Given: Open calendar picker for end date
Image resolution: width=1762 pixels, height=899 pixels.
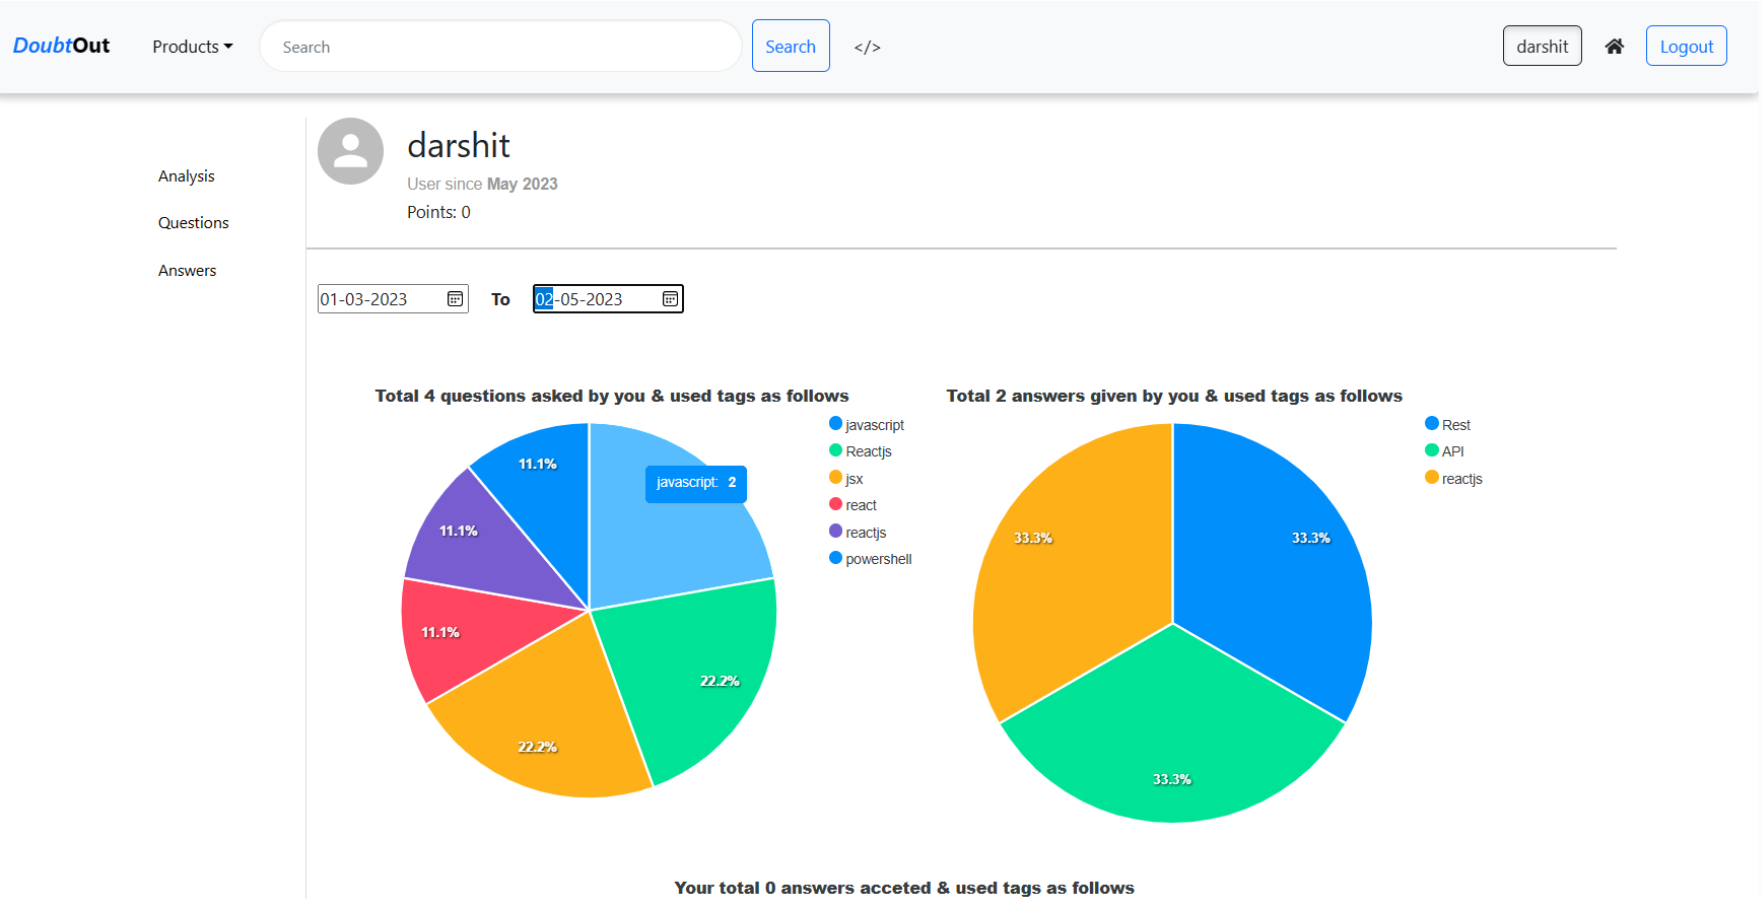Looking at the screenshot, I should tap(670, 299).
